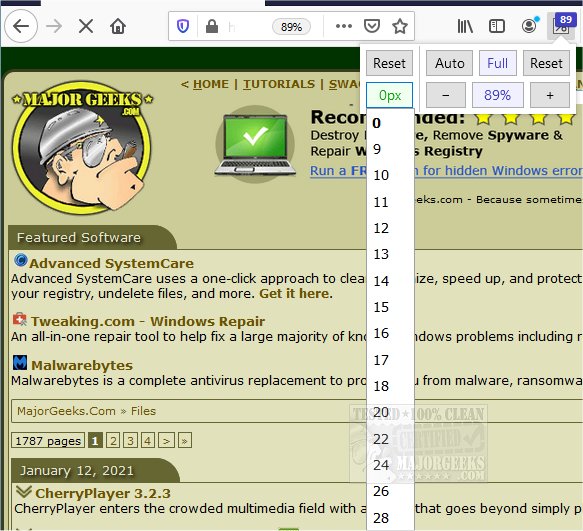583x531 pixels.
Task: Open the HOME navigation link
Action: [210, 84]
